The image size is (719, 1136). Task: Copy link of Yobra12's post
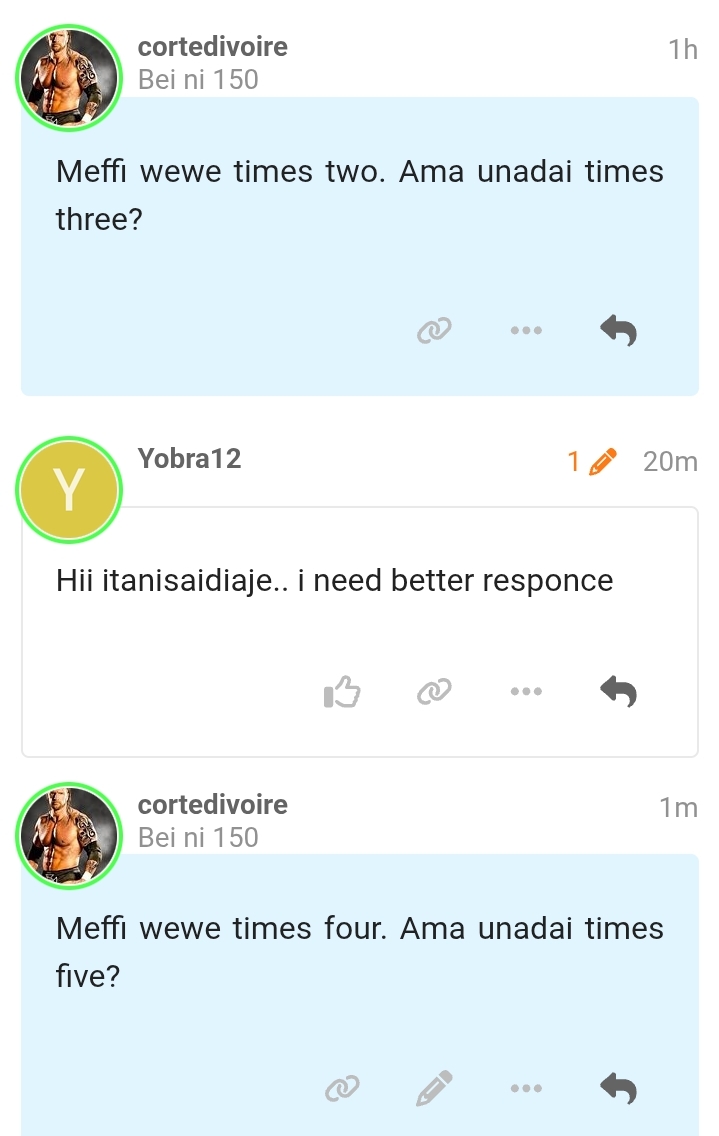[435, 691]
